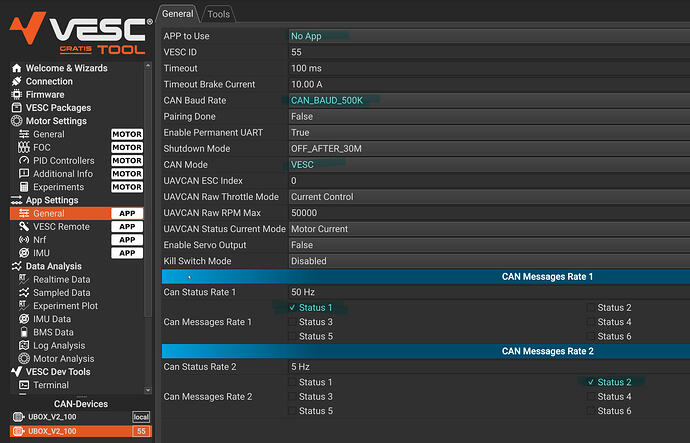Click the APP badge next to VESC Remote
Screen dimensions: 690x443
[127, 227]
